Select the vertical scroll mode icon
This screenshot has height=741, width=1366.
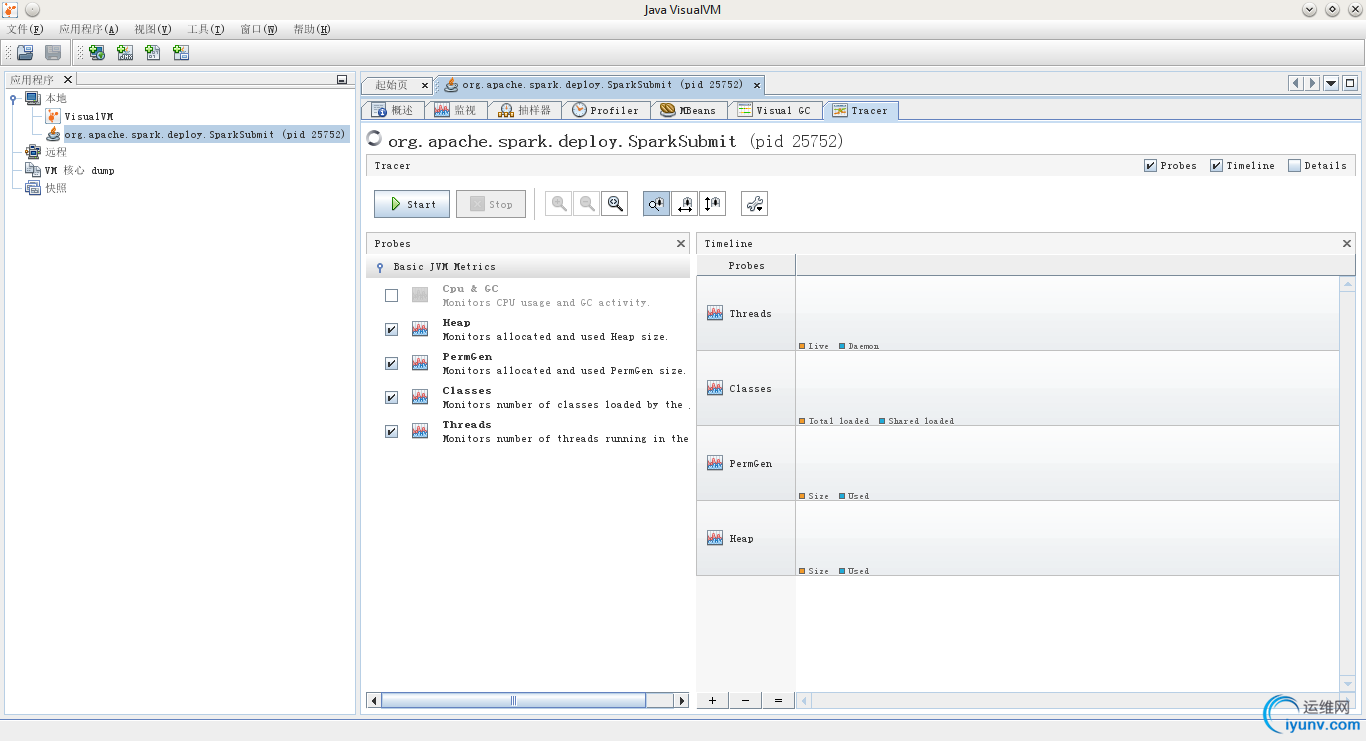pos(712,204)
